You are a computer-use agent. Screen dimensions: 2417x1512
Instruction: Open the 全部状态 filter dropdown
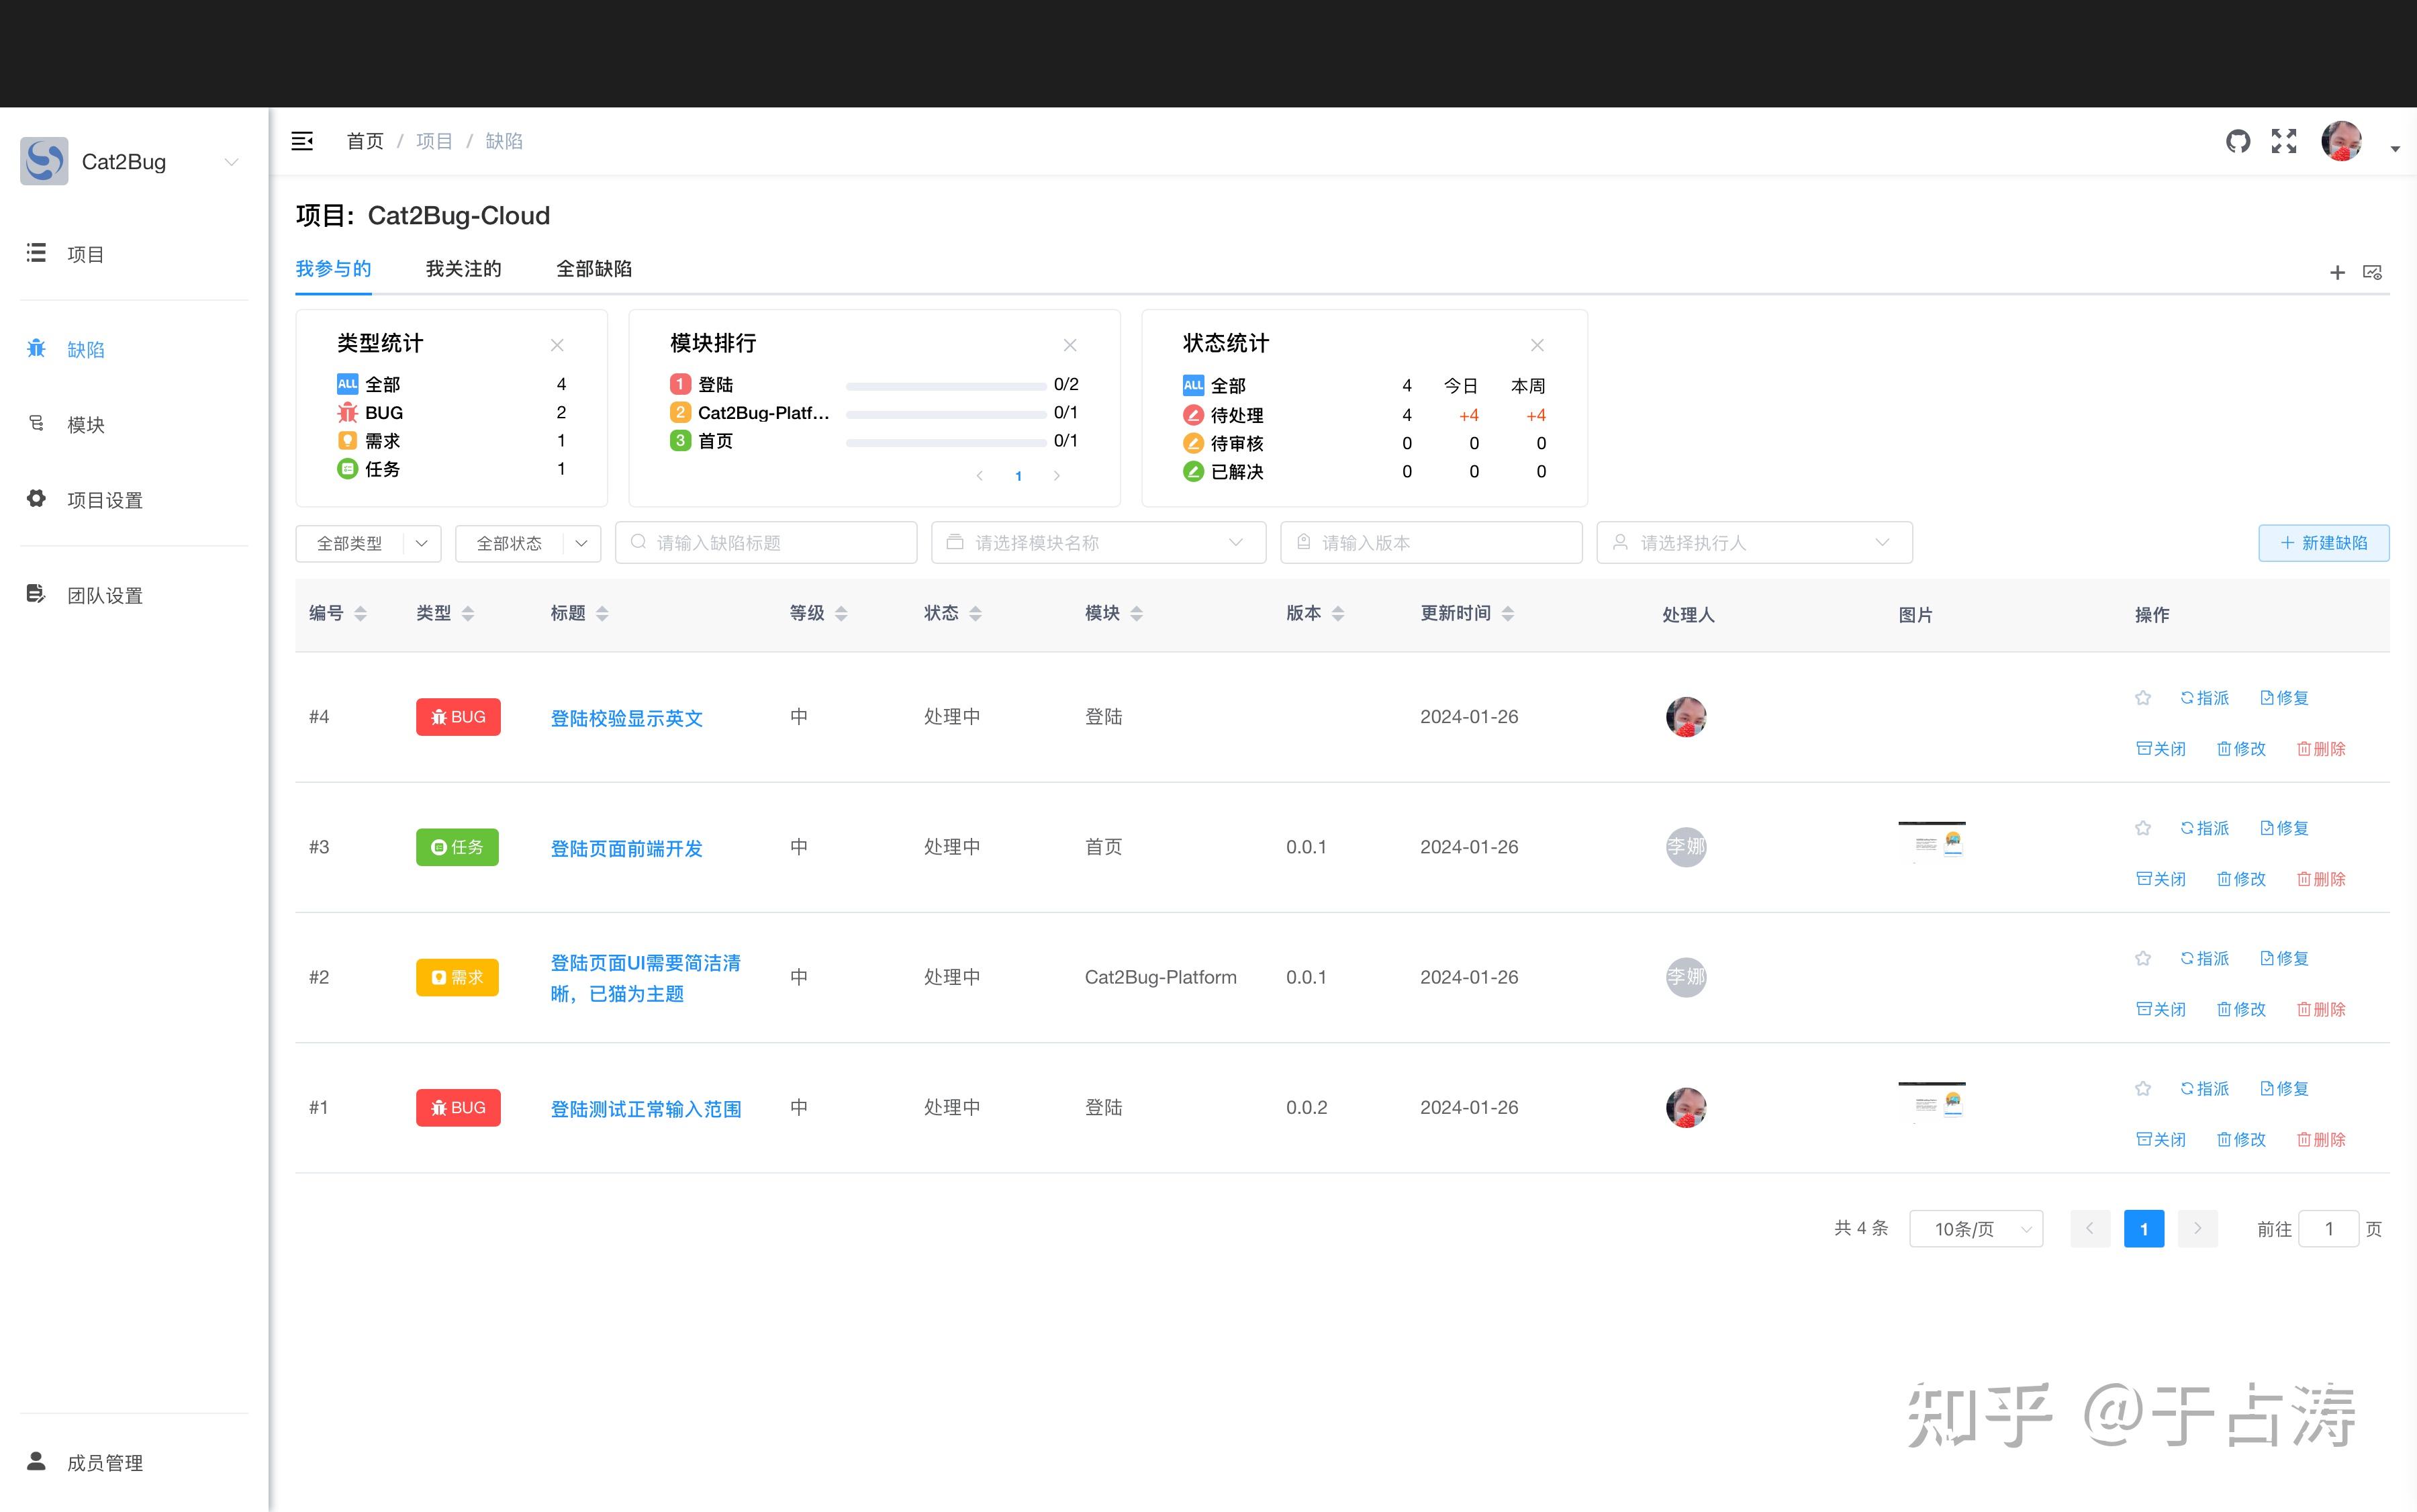[x=528, y=543]
